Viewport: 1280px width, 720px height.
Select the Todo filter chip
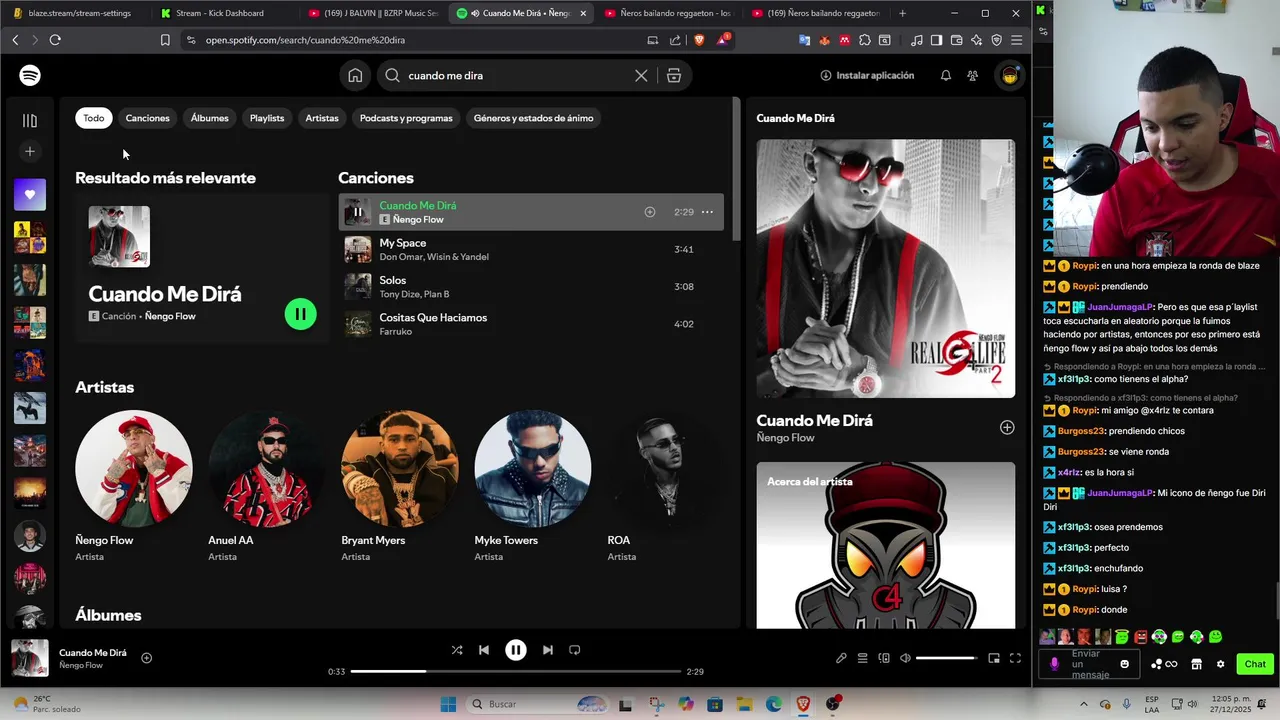click(x=94, y=118)
